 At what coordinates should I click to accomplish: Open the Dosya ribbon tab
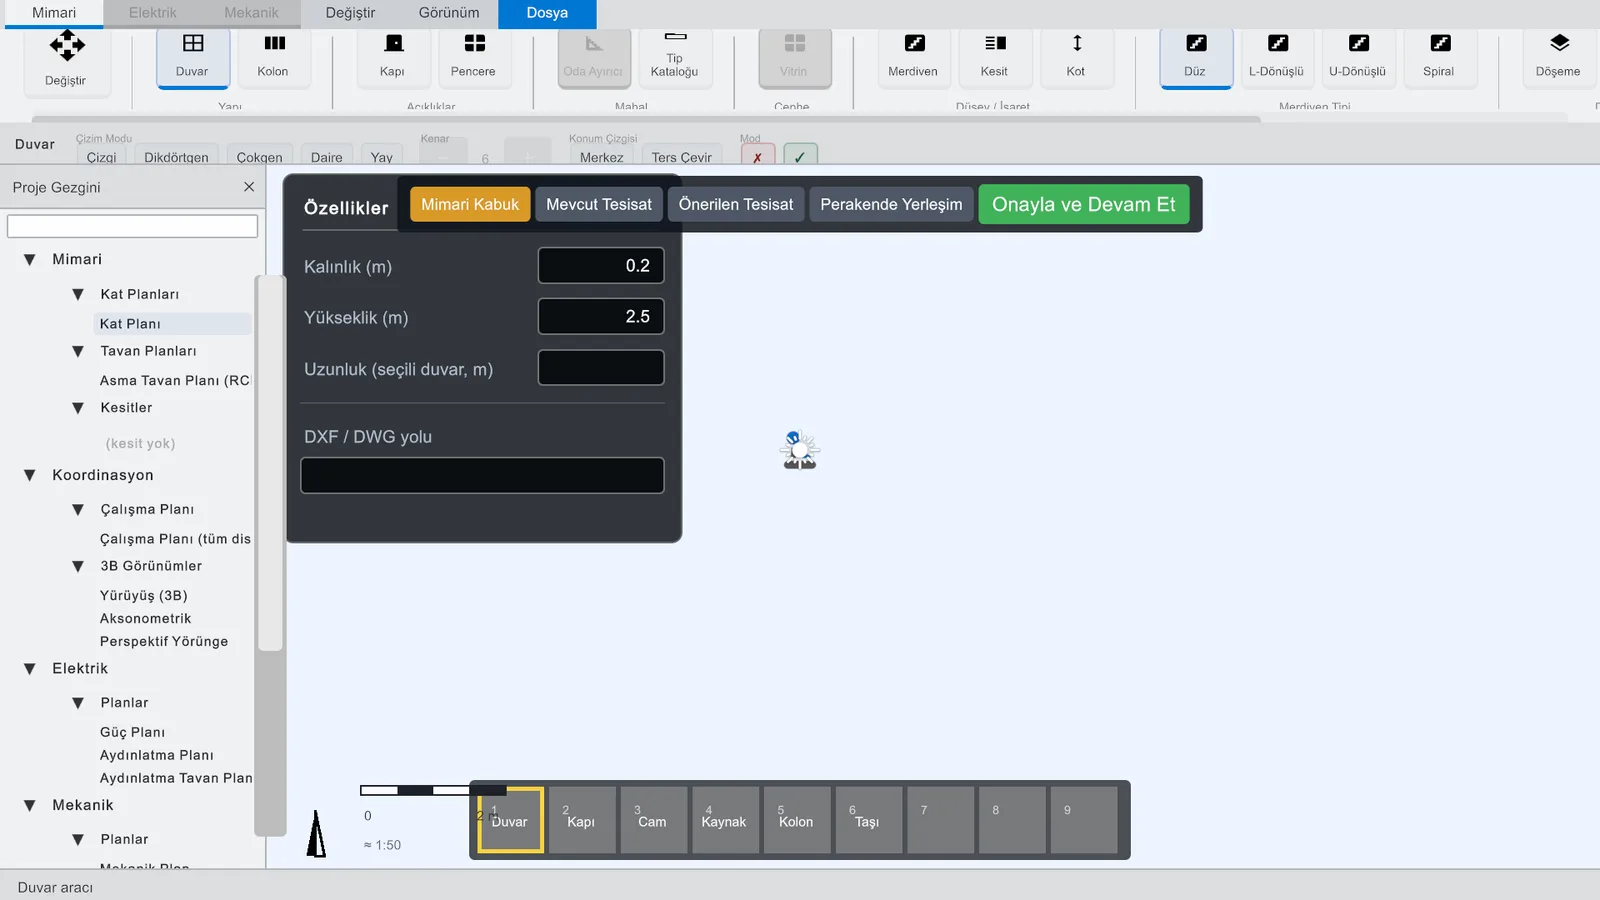[547, 13]
